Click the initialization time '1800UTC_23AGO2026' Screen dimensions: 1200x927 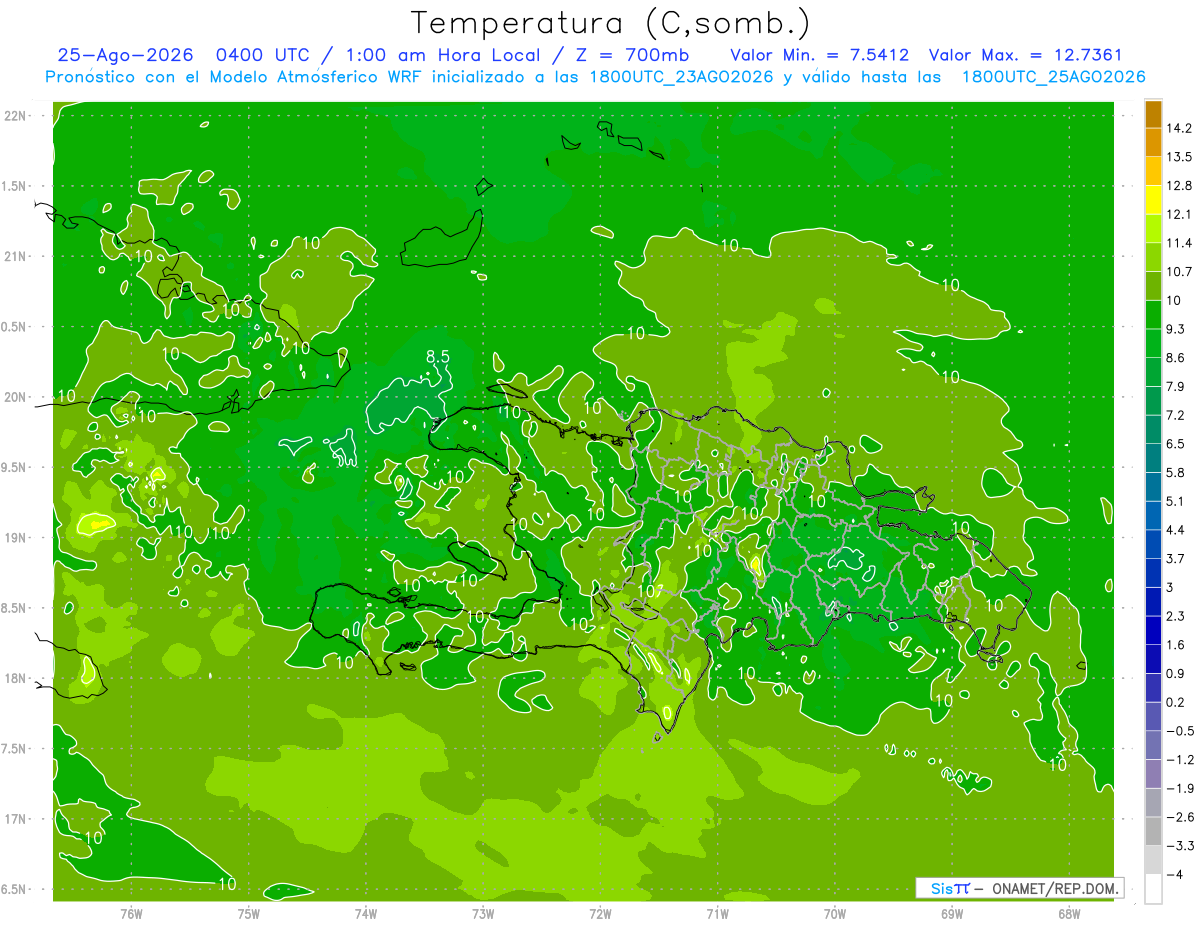[x=682, y=77]
